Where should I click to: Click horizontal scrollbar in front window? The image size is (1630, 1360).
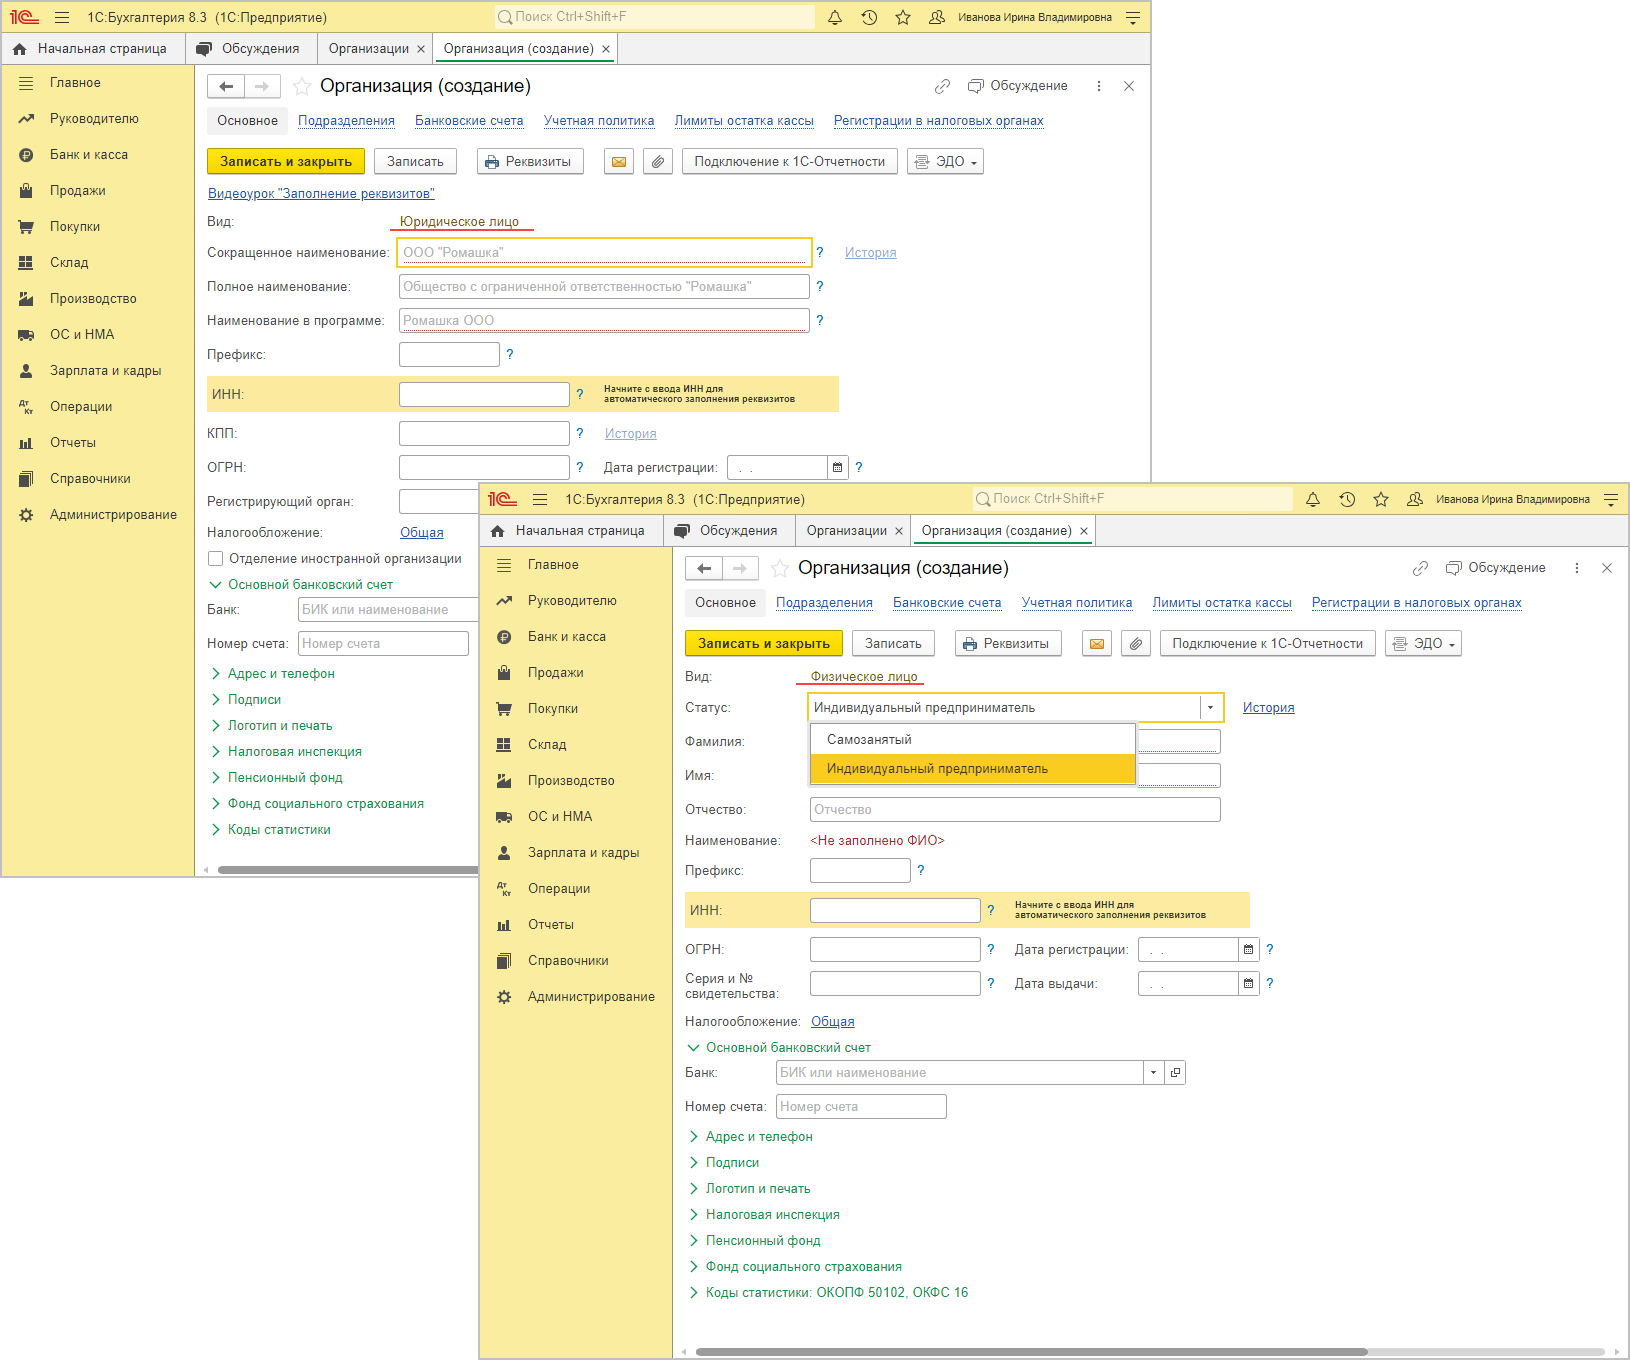(1031, 1352)
